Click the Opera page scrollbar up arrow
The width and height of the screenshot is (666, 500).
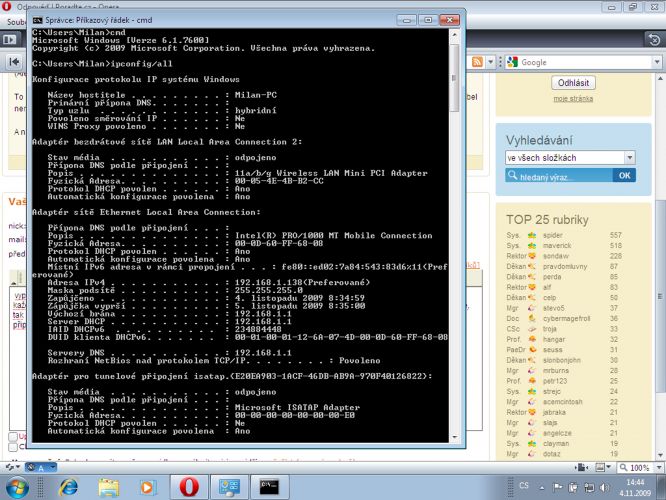click(x=660, y=79)
